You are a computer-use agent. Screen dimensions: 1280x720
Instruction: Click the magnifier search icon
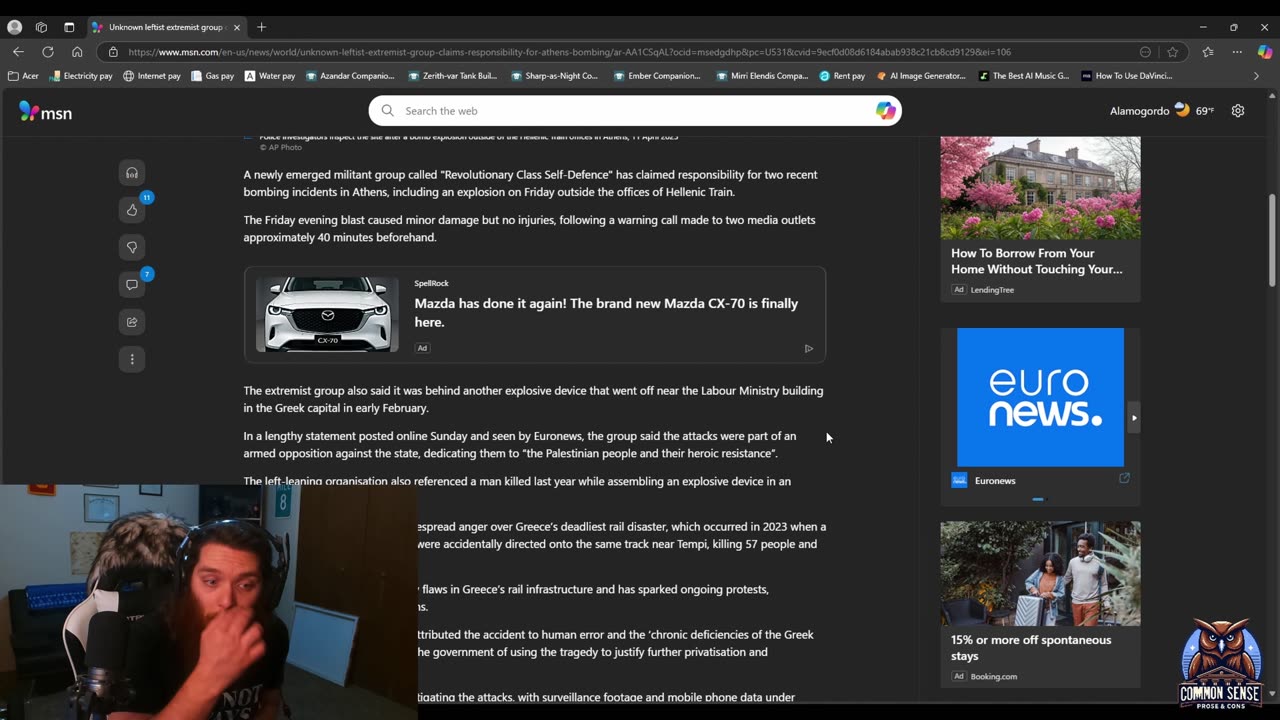click(x=388, y=111)
